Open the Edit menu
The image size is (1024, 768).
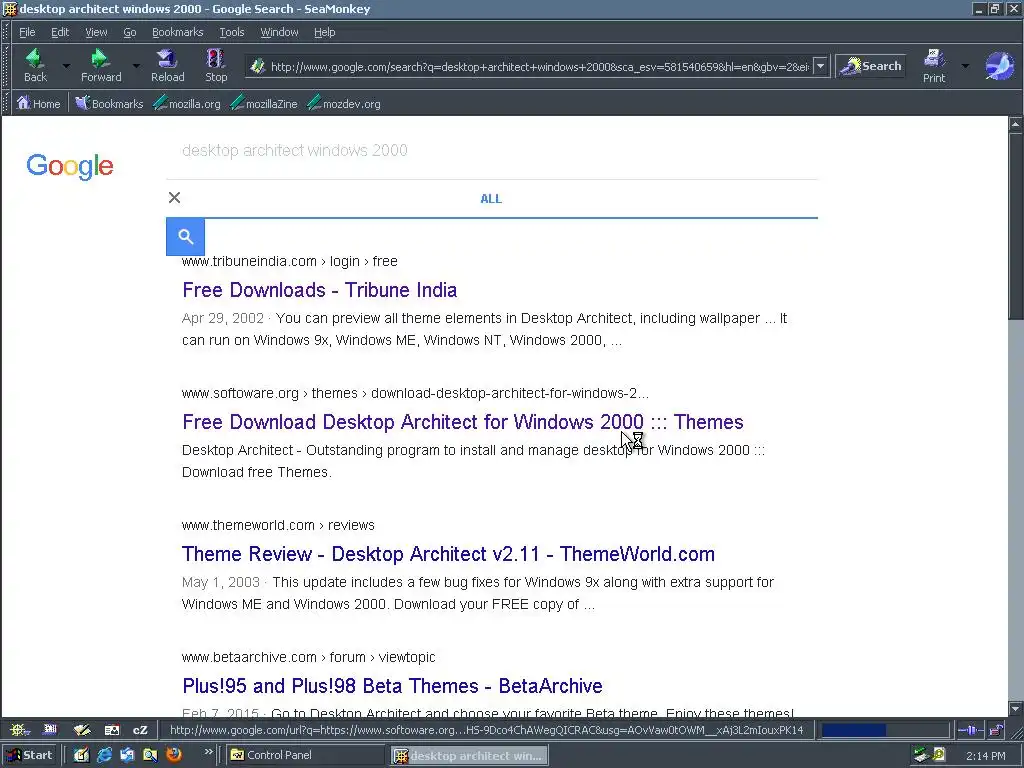click(x=60, y=32)
